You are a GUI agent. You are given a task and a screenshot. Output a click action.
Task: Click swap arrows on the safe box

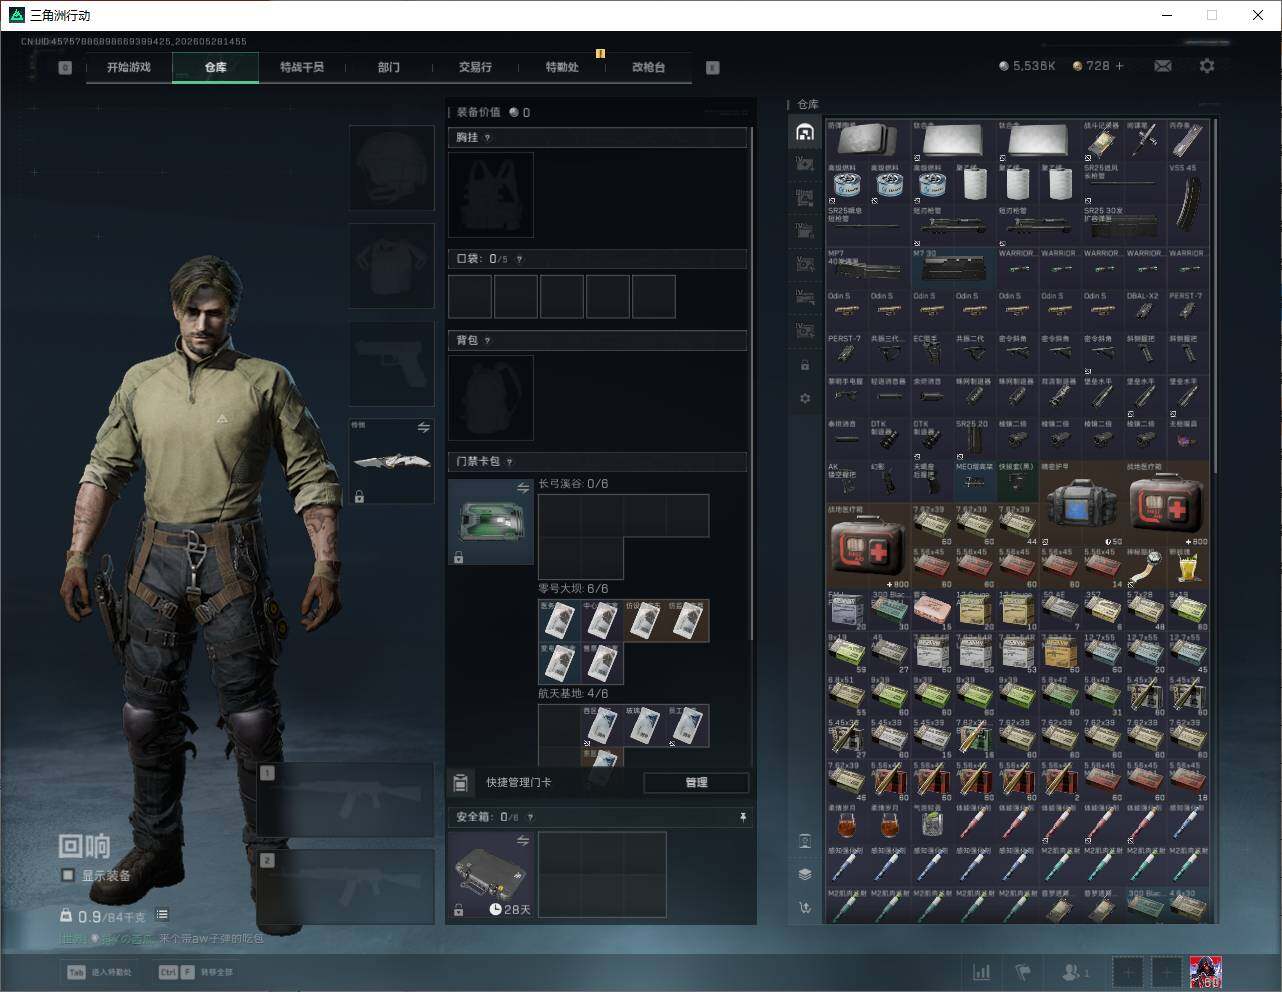[x=522, y=842]
